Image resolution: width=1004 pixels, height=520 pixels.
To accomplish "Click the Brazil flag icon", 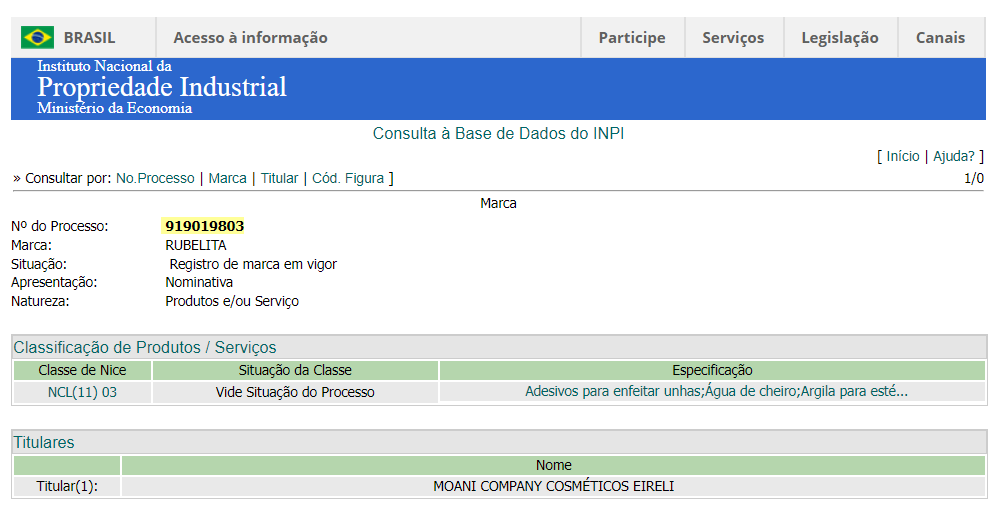I will click(37, 38).
